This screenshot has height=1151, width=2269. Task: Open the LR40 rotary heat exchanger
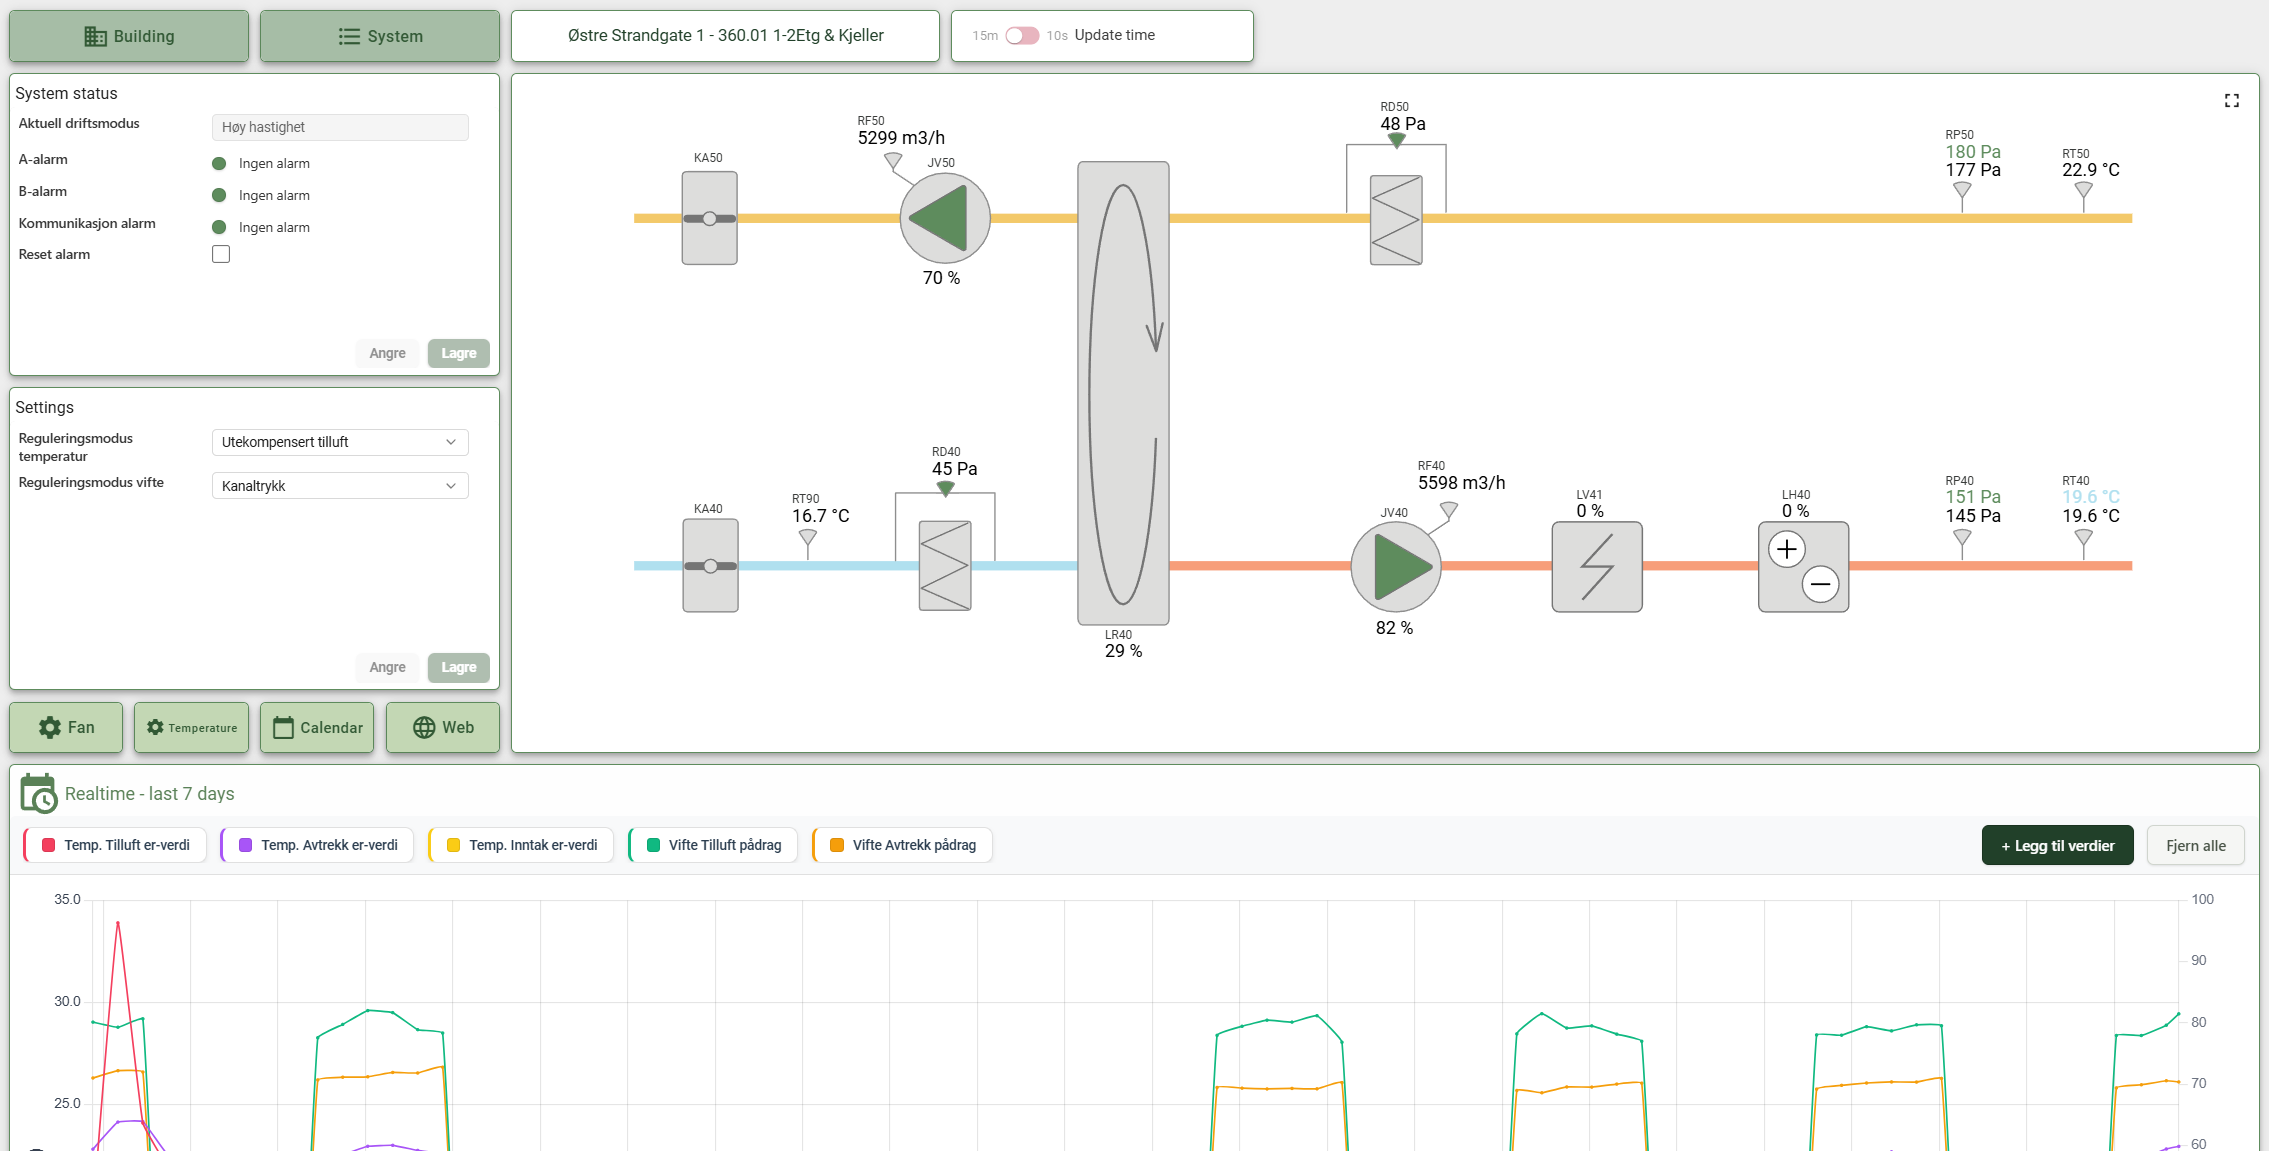tap(1123, 393)
